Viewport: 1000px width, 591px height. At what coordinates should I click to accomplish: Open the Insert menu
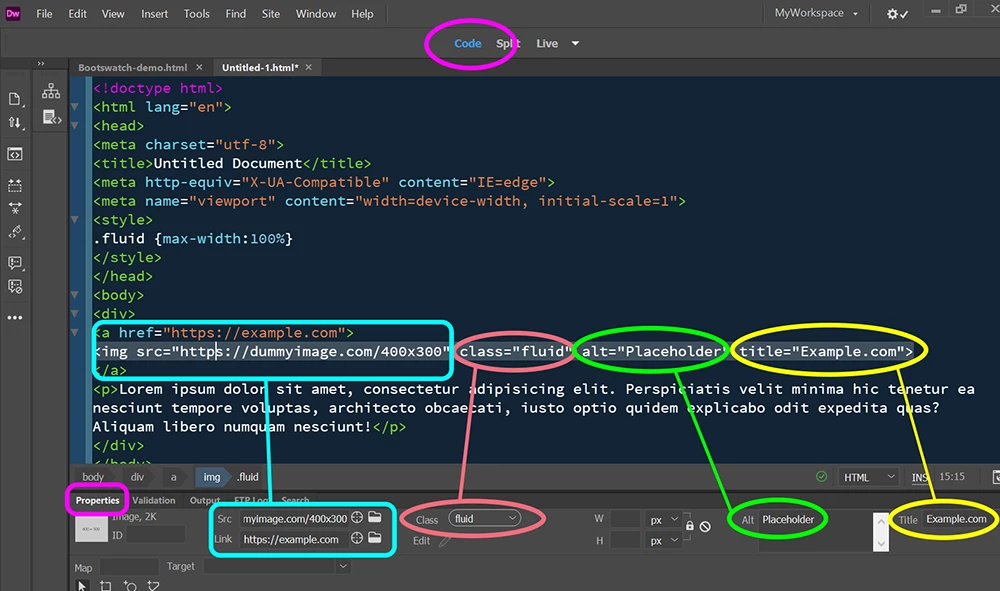click(x=154, y=13)
